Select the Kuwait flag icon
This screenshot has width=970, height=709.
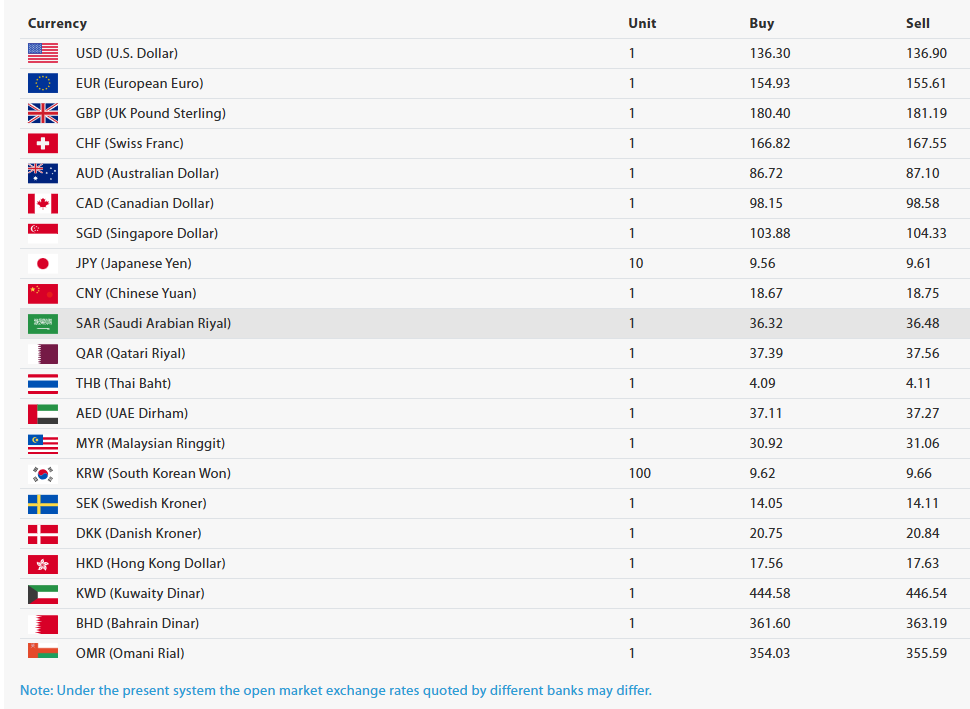click(43, 594)
